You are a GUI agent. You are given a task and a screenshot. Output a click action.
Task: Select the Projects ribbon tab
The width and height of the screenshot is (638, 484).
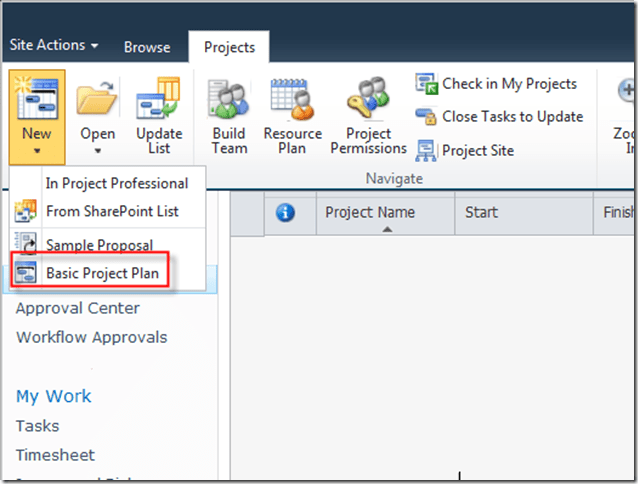(x=229, y=46)
